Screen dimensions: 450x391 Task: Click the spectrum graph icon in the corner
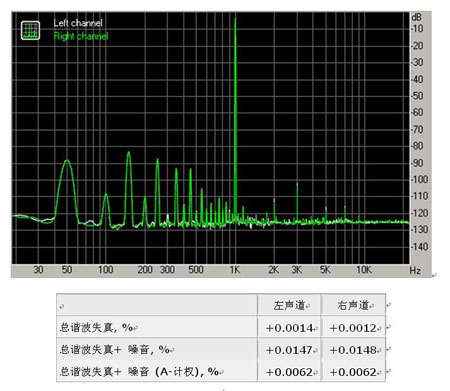(x=30, y=30)
